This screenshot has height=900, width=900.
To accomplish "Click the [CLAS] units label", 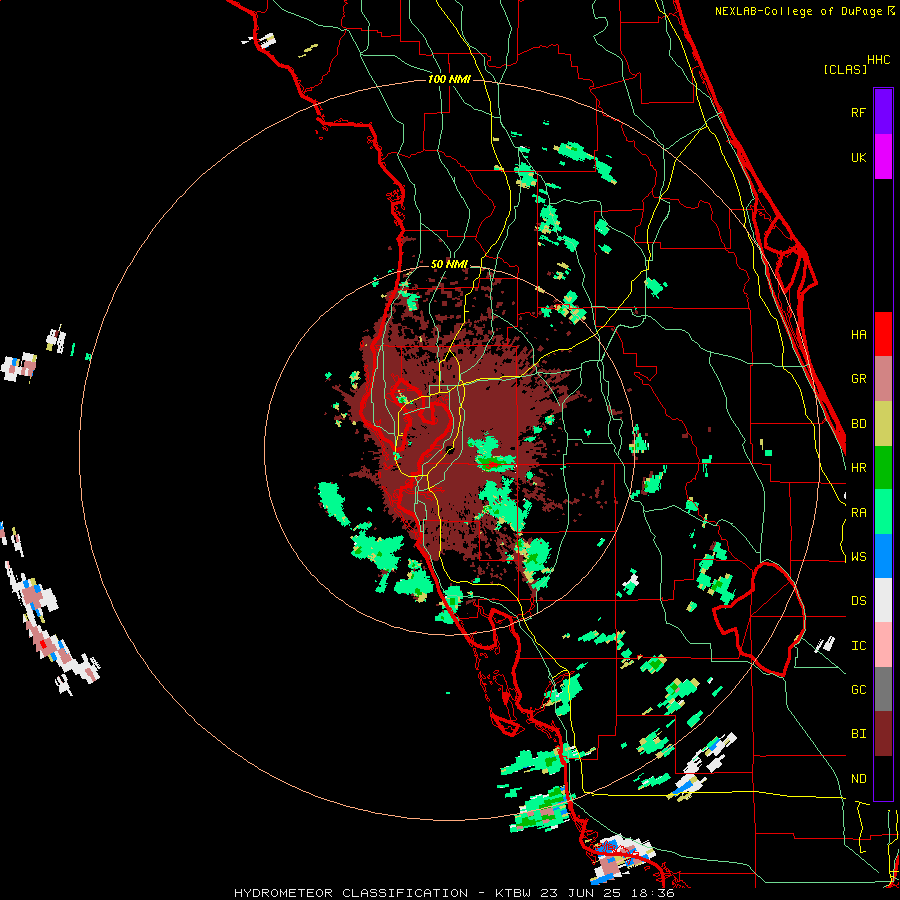I will (845, 70).
